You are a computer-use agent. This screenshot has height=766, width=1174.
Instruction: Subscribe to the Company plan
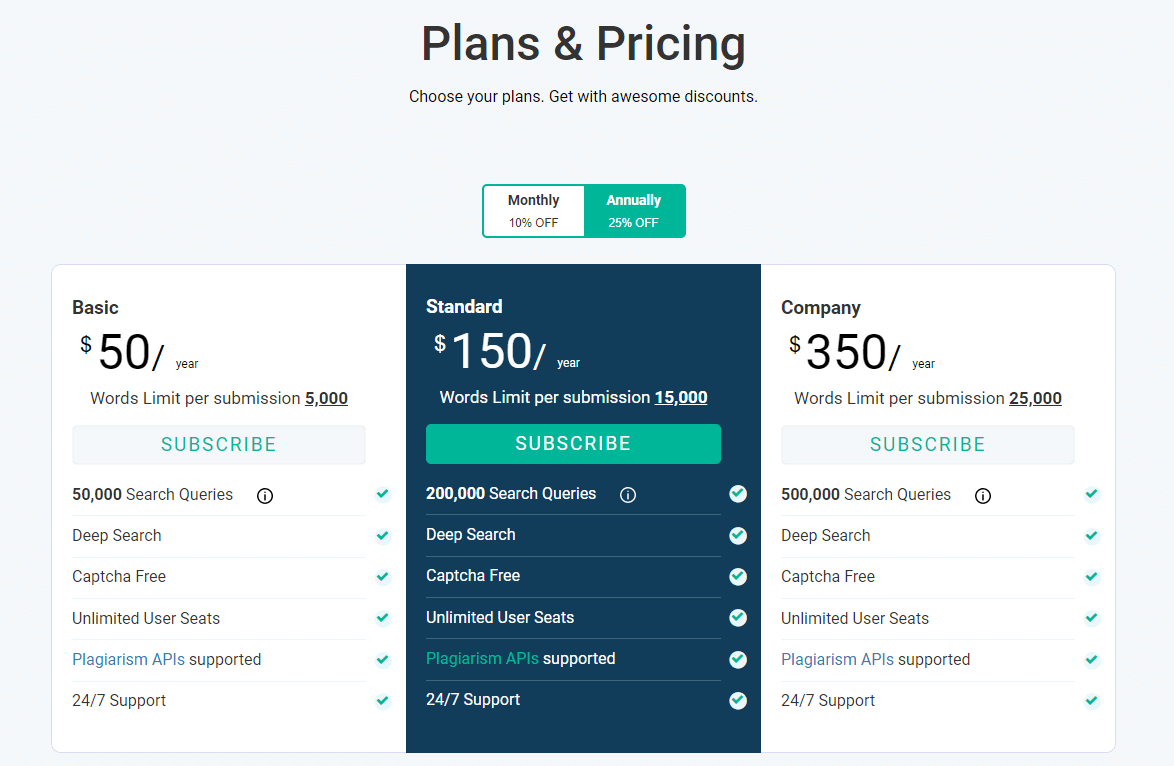(928, 445)
